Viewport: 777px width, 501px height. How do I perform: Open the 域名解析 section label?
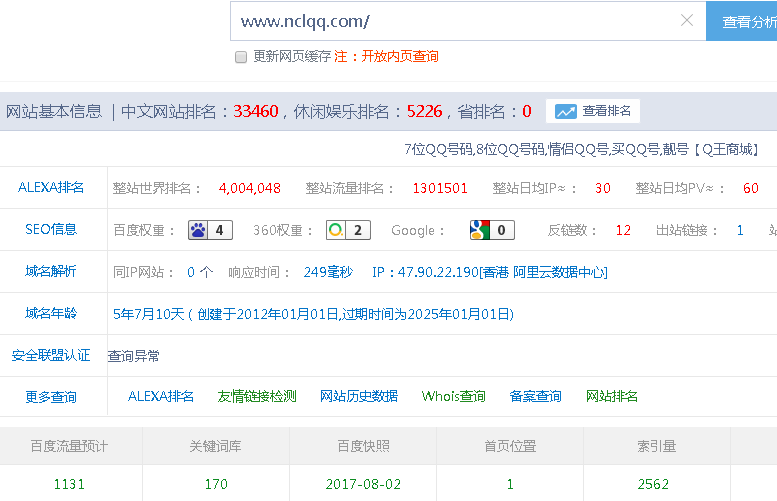pyautogui.click(x=51, y=272)
